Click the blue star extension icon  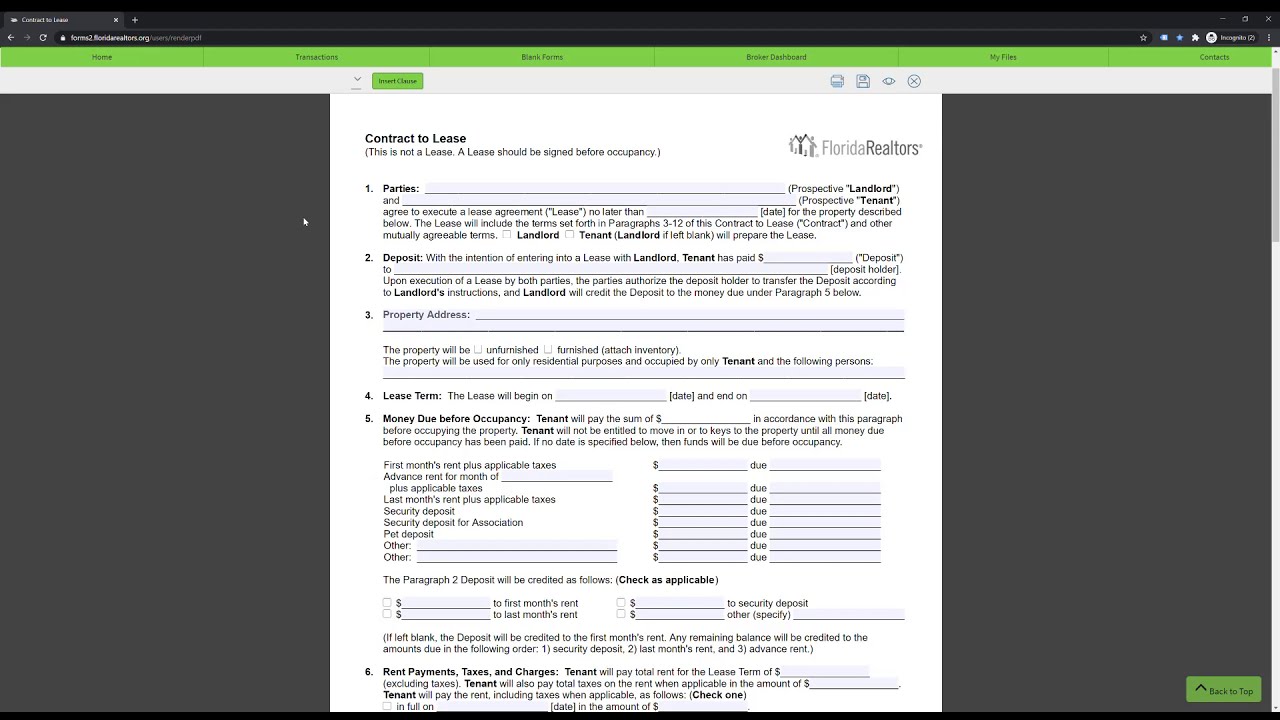[1180, 38]
